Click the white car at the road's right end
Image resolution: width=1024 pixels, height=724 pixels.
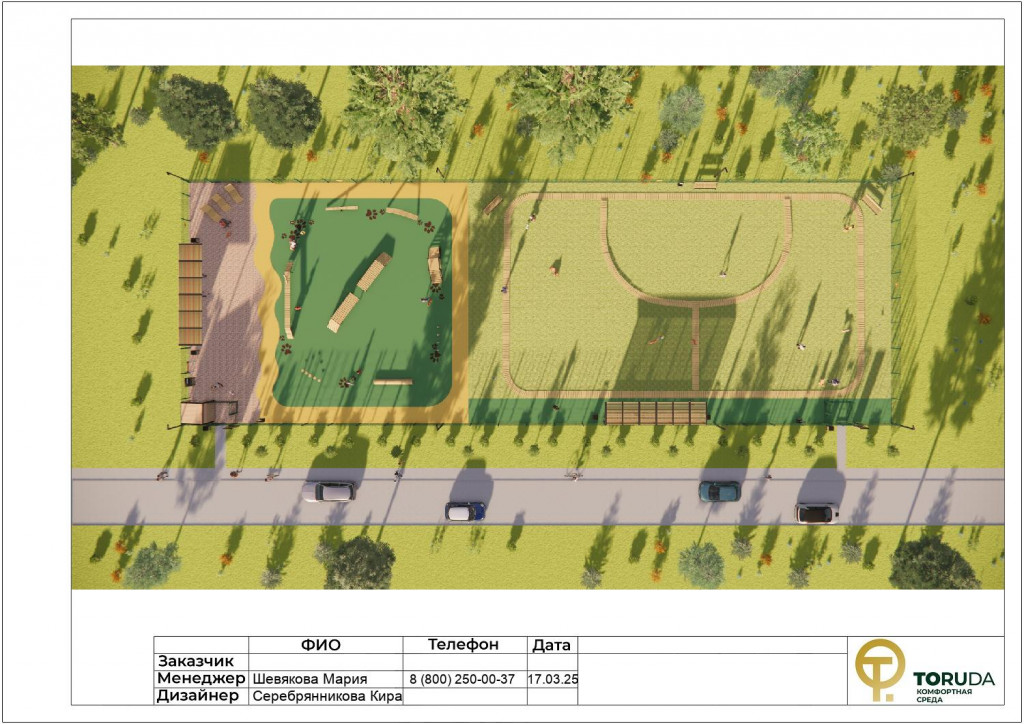(815, 512)
